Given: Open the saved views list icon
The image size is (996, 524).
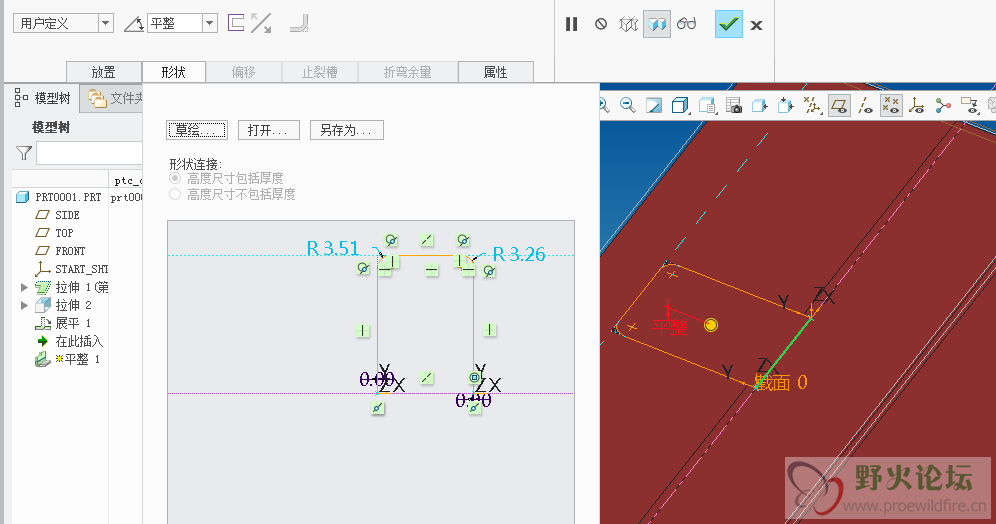Looking at the screenshot, I should [708, 105].
